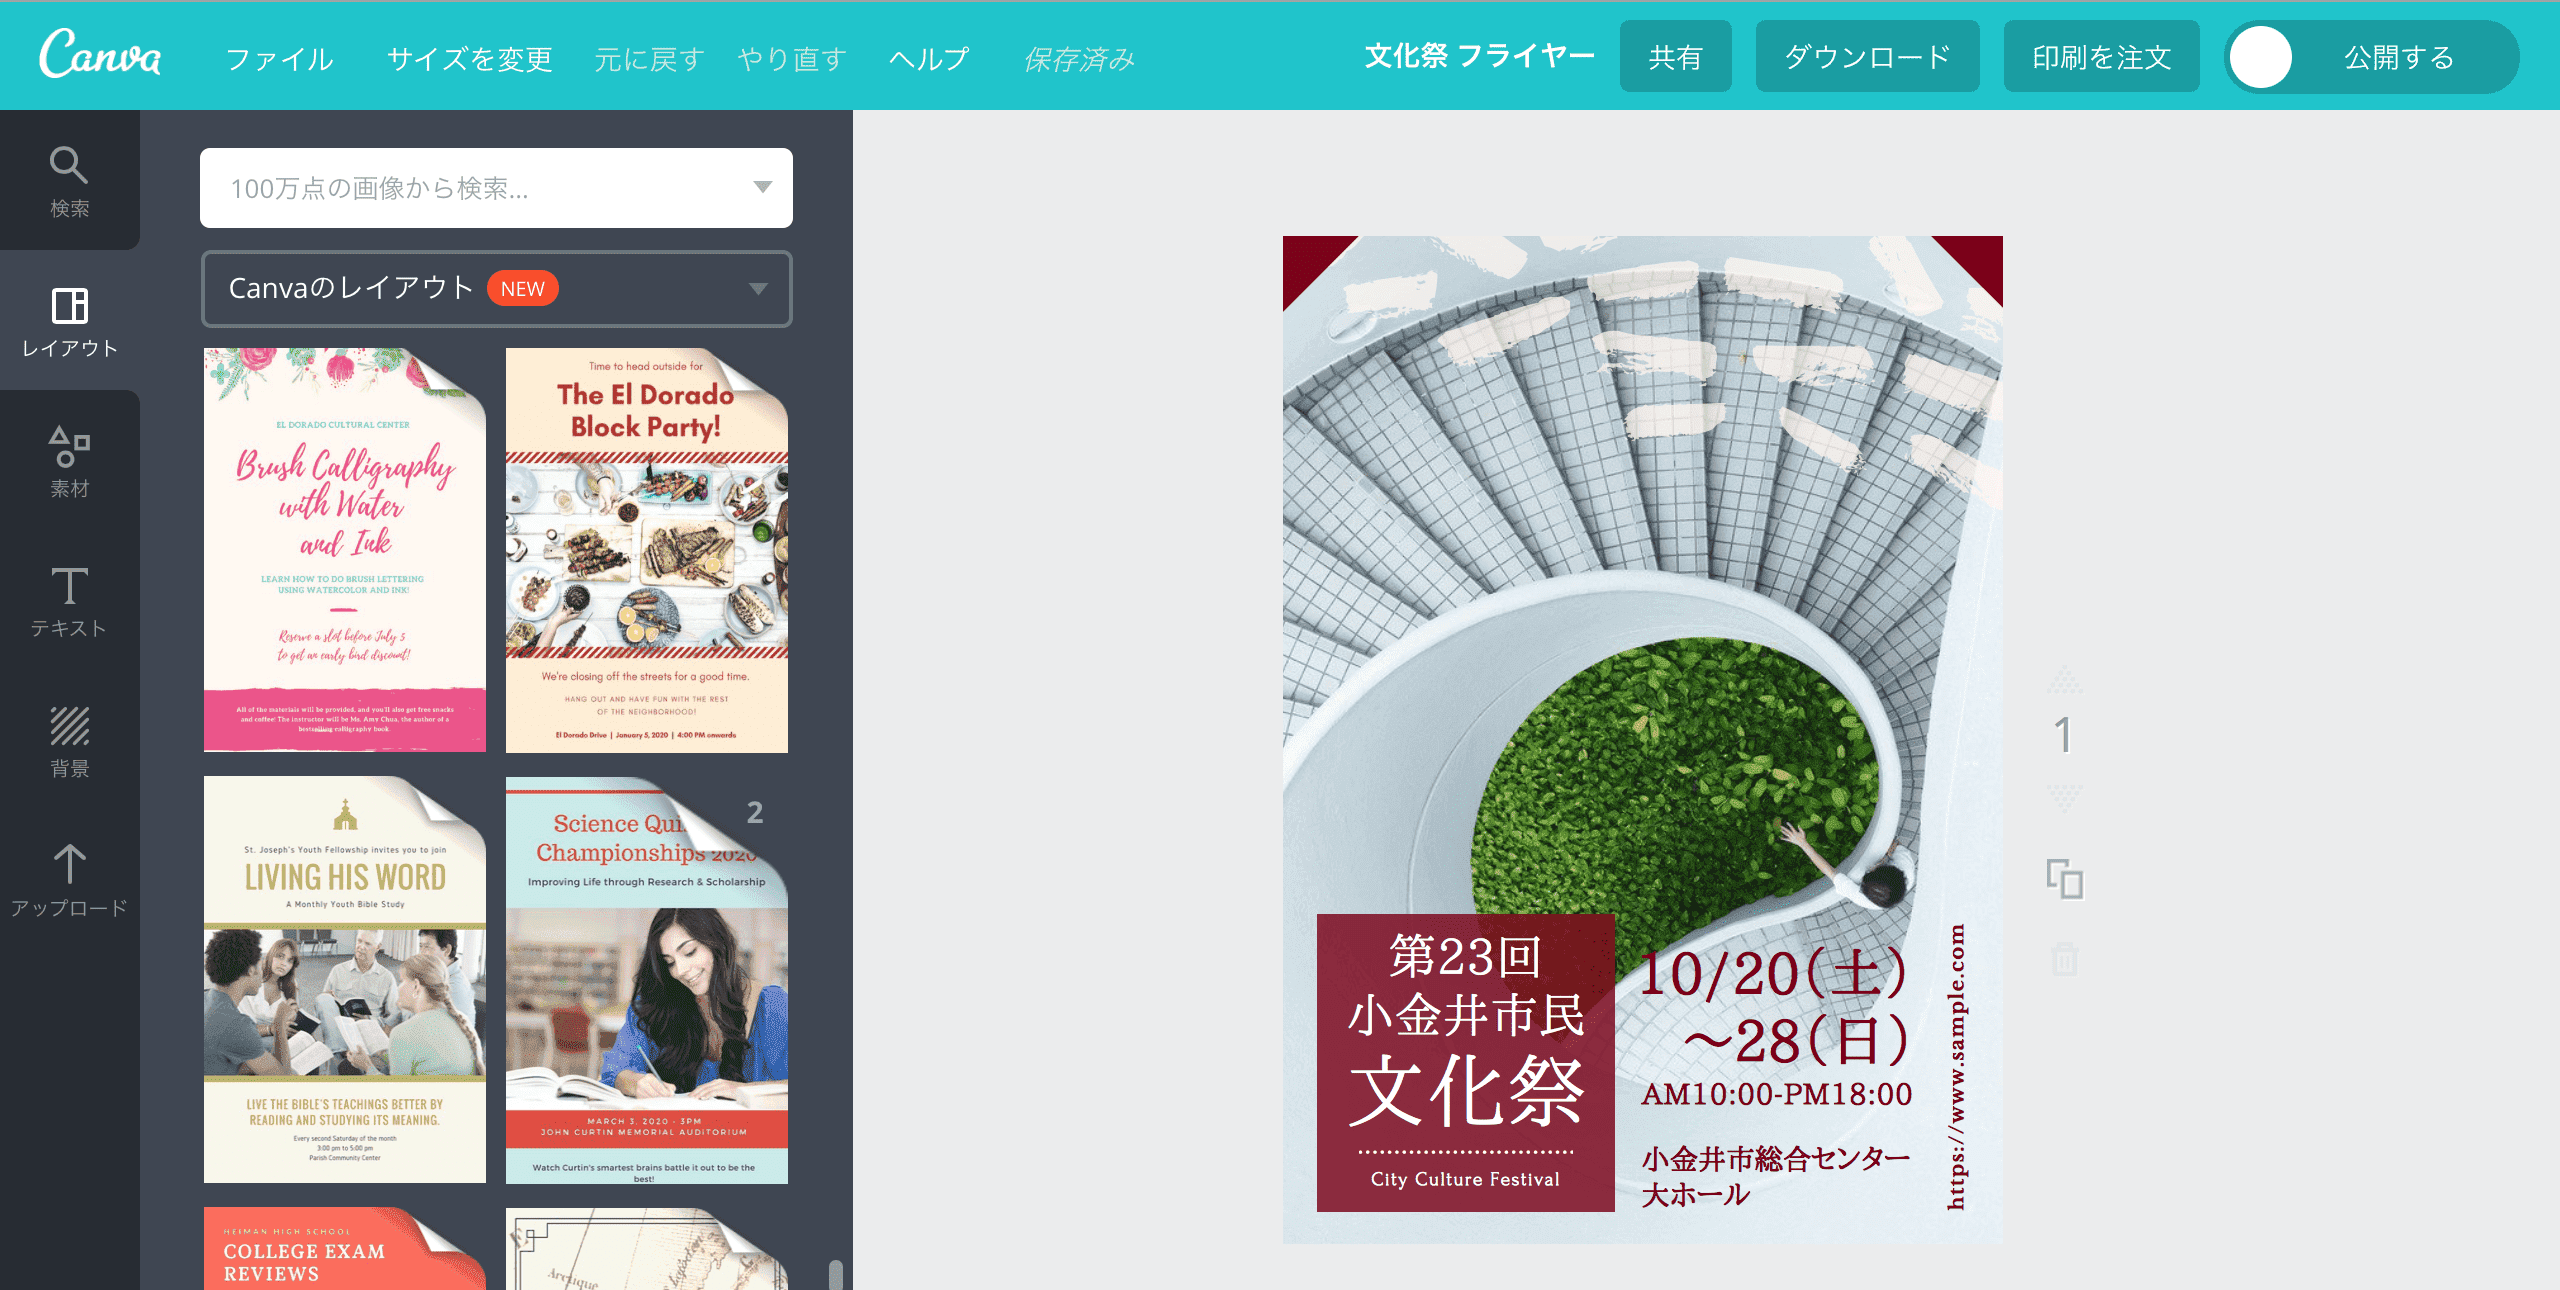This screenshot has height=1290, width=2560.
Task: Expand the image search box dropdown arrow
Action: pyautogui.click(x=762, y=187)
